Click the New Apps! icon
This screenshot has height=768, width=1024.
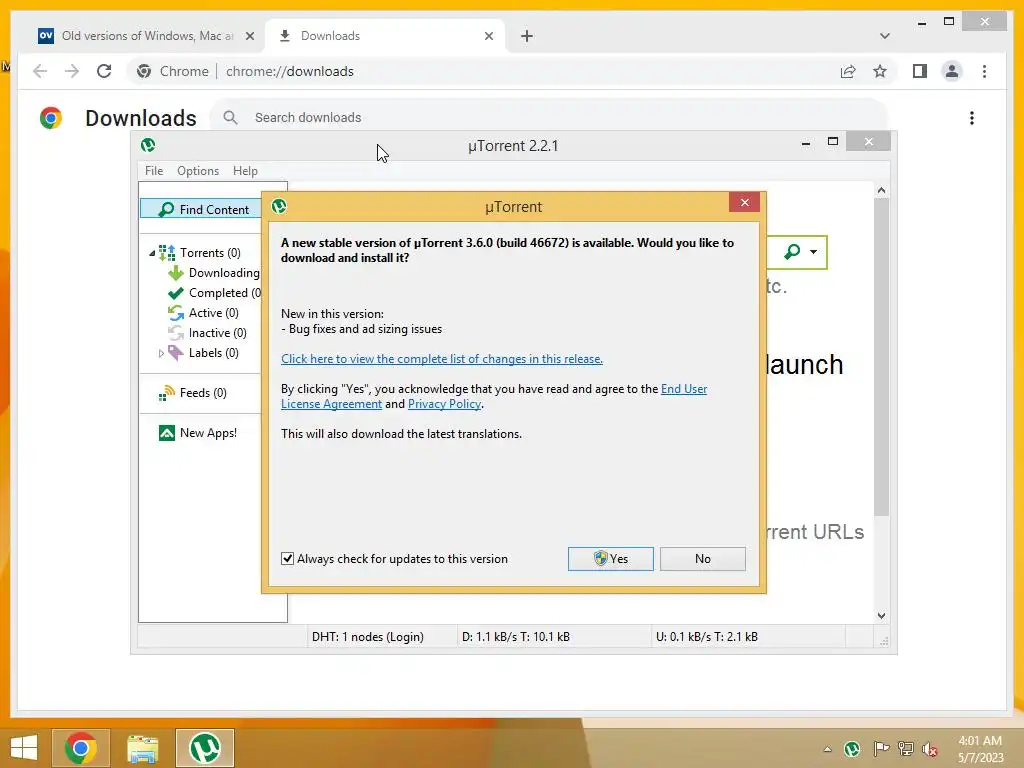pos(167,433)
